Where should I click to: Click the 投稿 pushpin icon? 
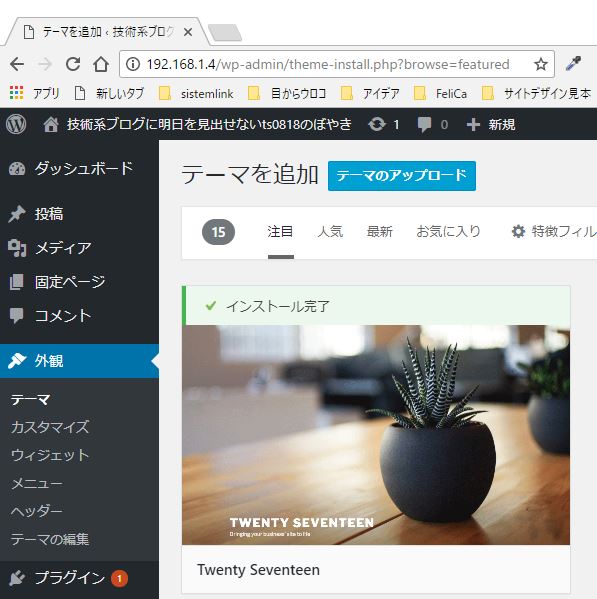(x=17, y=214)
